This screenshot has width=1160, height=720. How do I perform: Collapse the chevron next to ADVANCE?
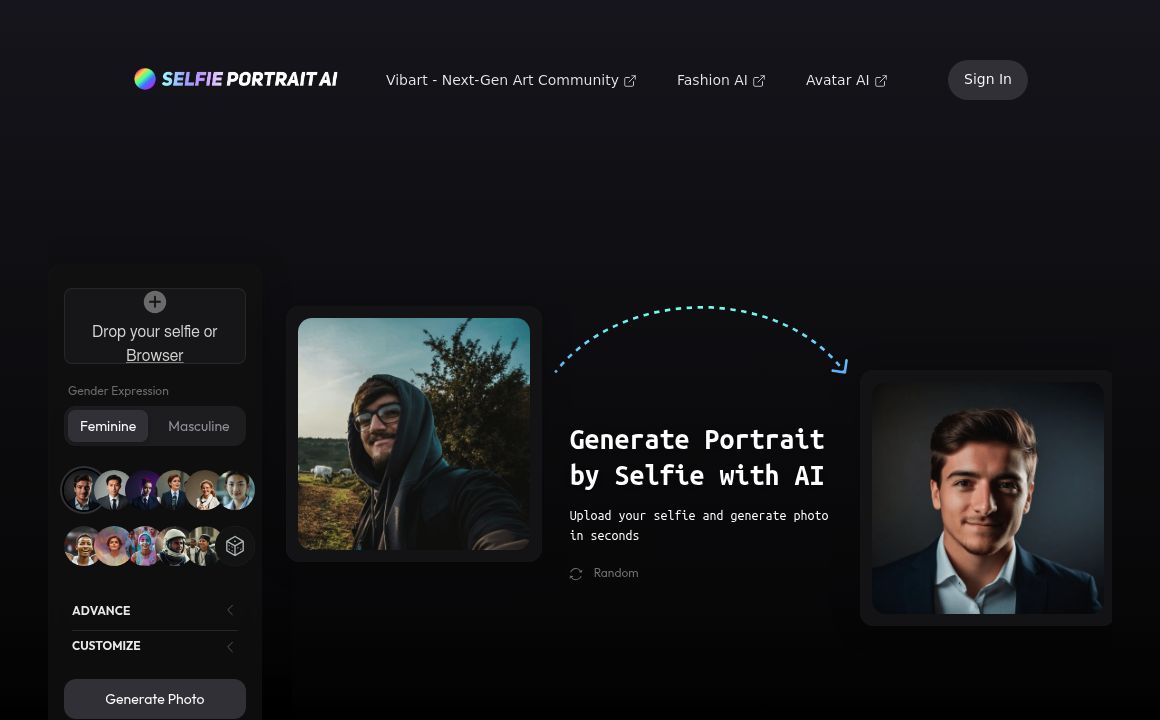(x=230, y=610)
